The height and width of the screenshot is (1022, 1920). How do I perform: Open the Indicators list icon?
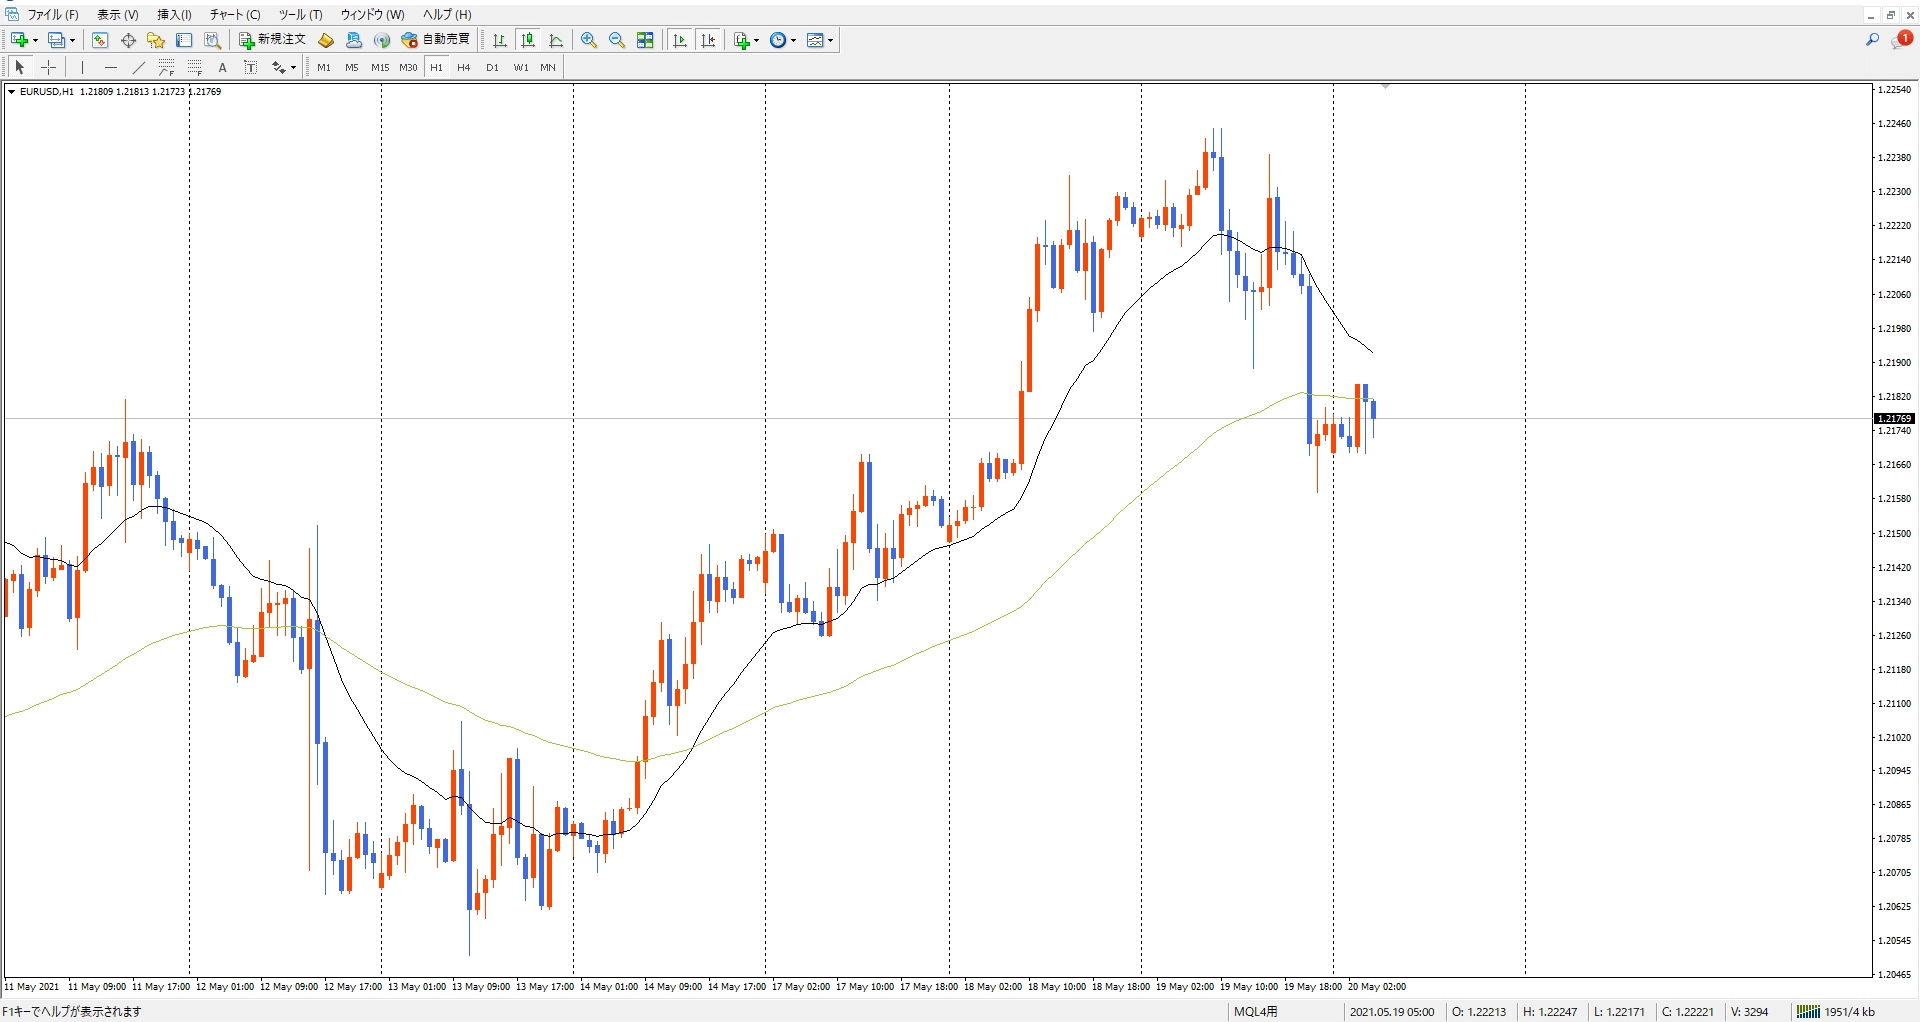point(741,40)
